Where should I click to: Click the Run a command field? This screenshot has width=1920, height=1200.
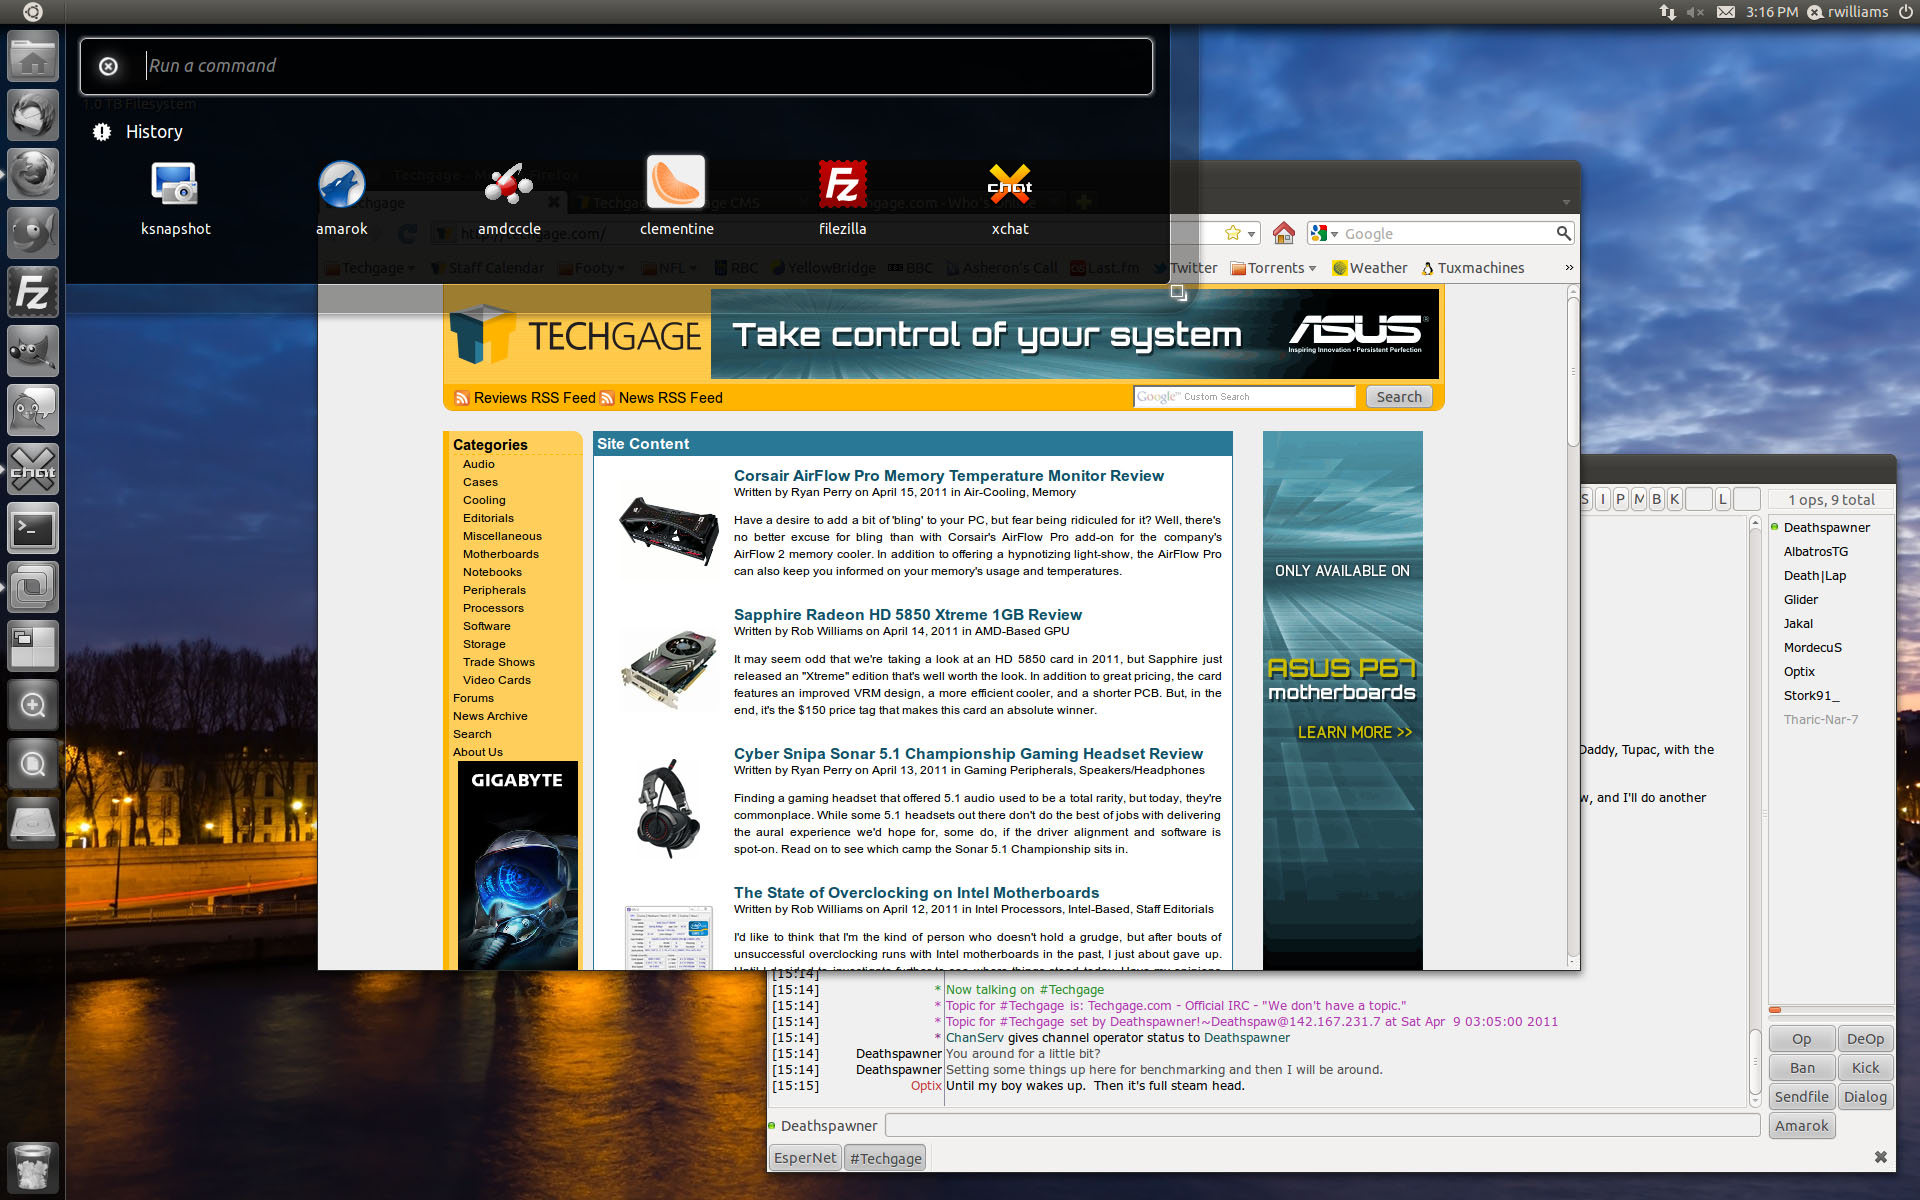tap(640, 66)
